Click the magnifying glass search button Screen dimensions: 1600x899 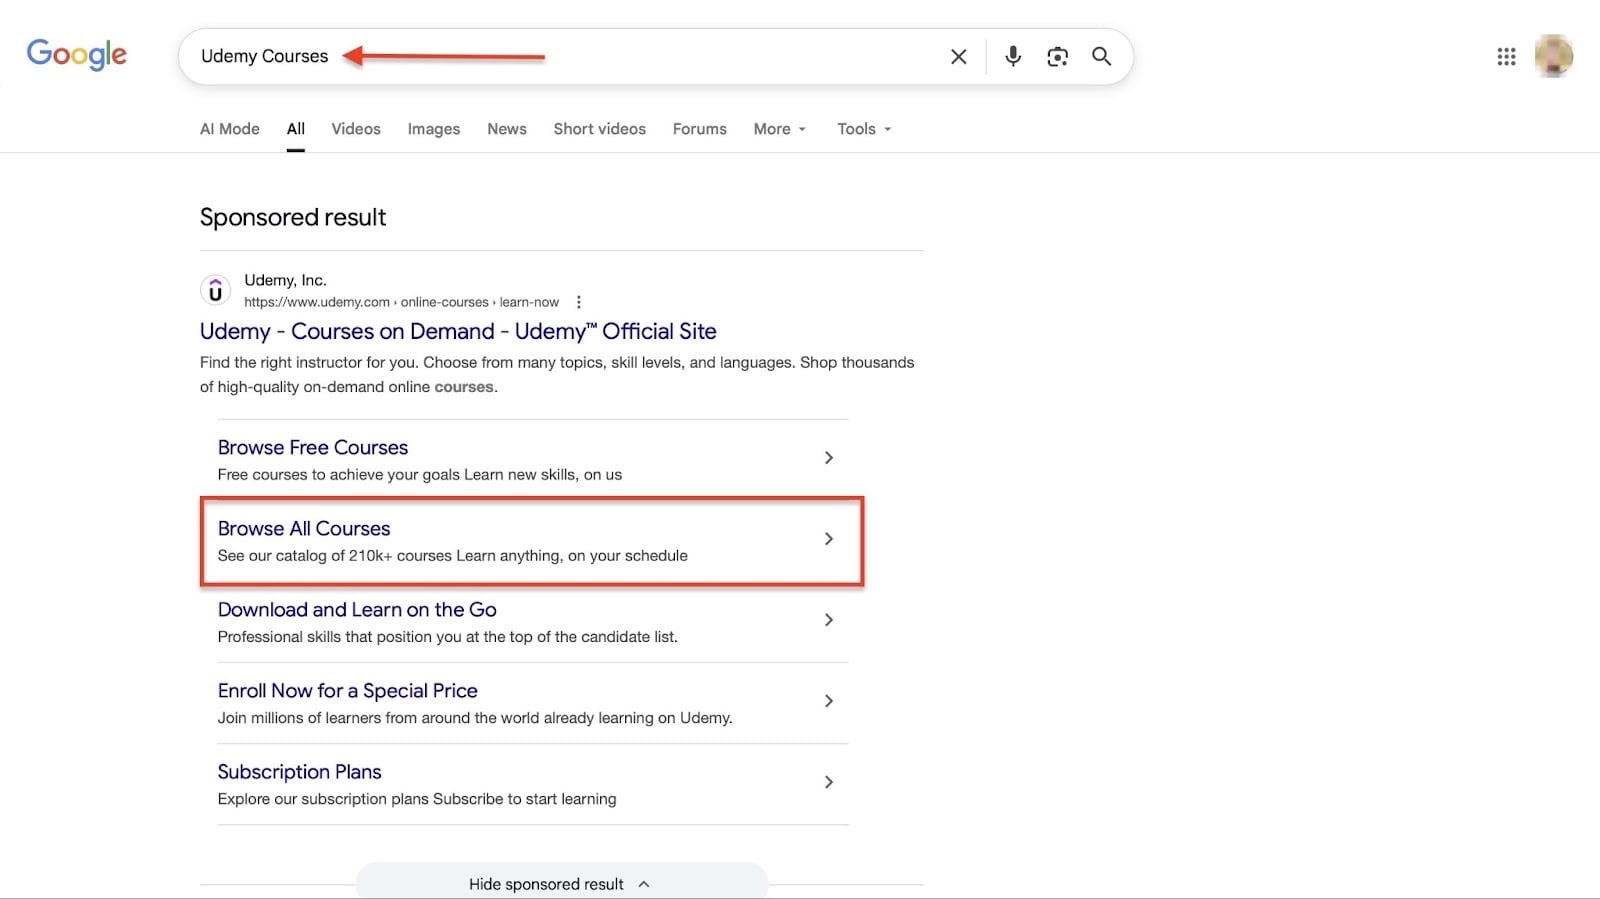[1101, 57]
